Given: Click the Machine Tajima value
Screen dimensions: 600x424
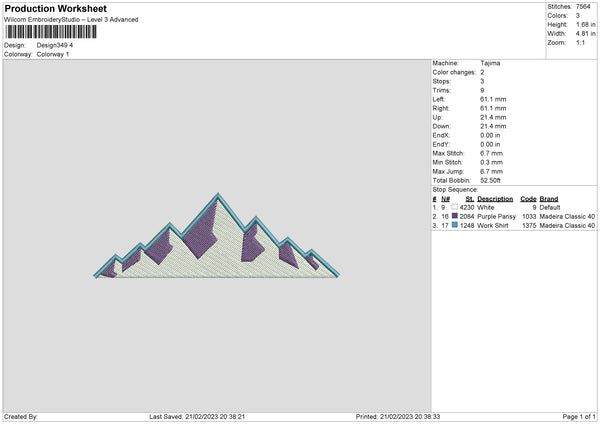Looking at the screenshot, I should [x=490, y=63].
